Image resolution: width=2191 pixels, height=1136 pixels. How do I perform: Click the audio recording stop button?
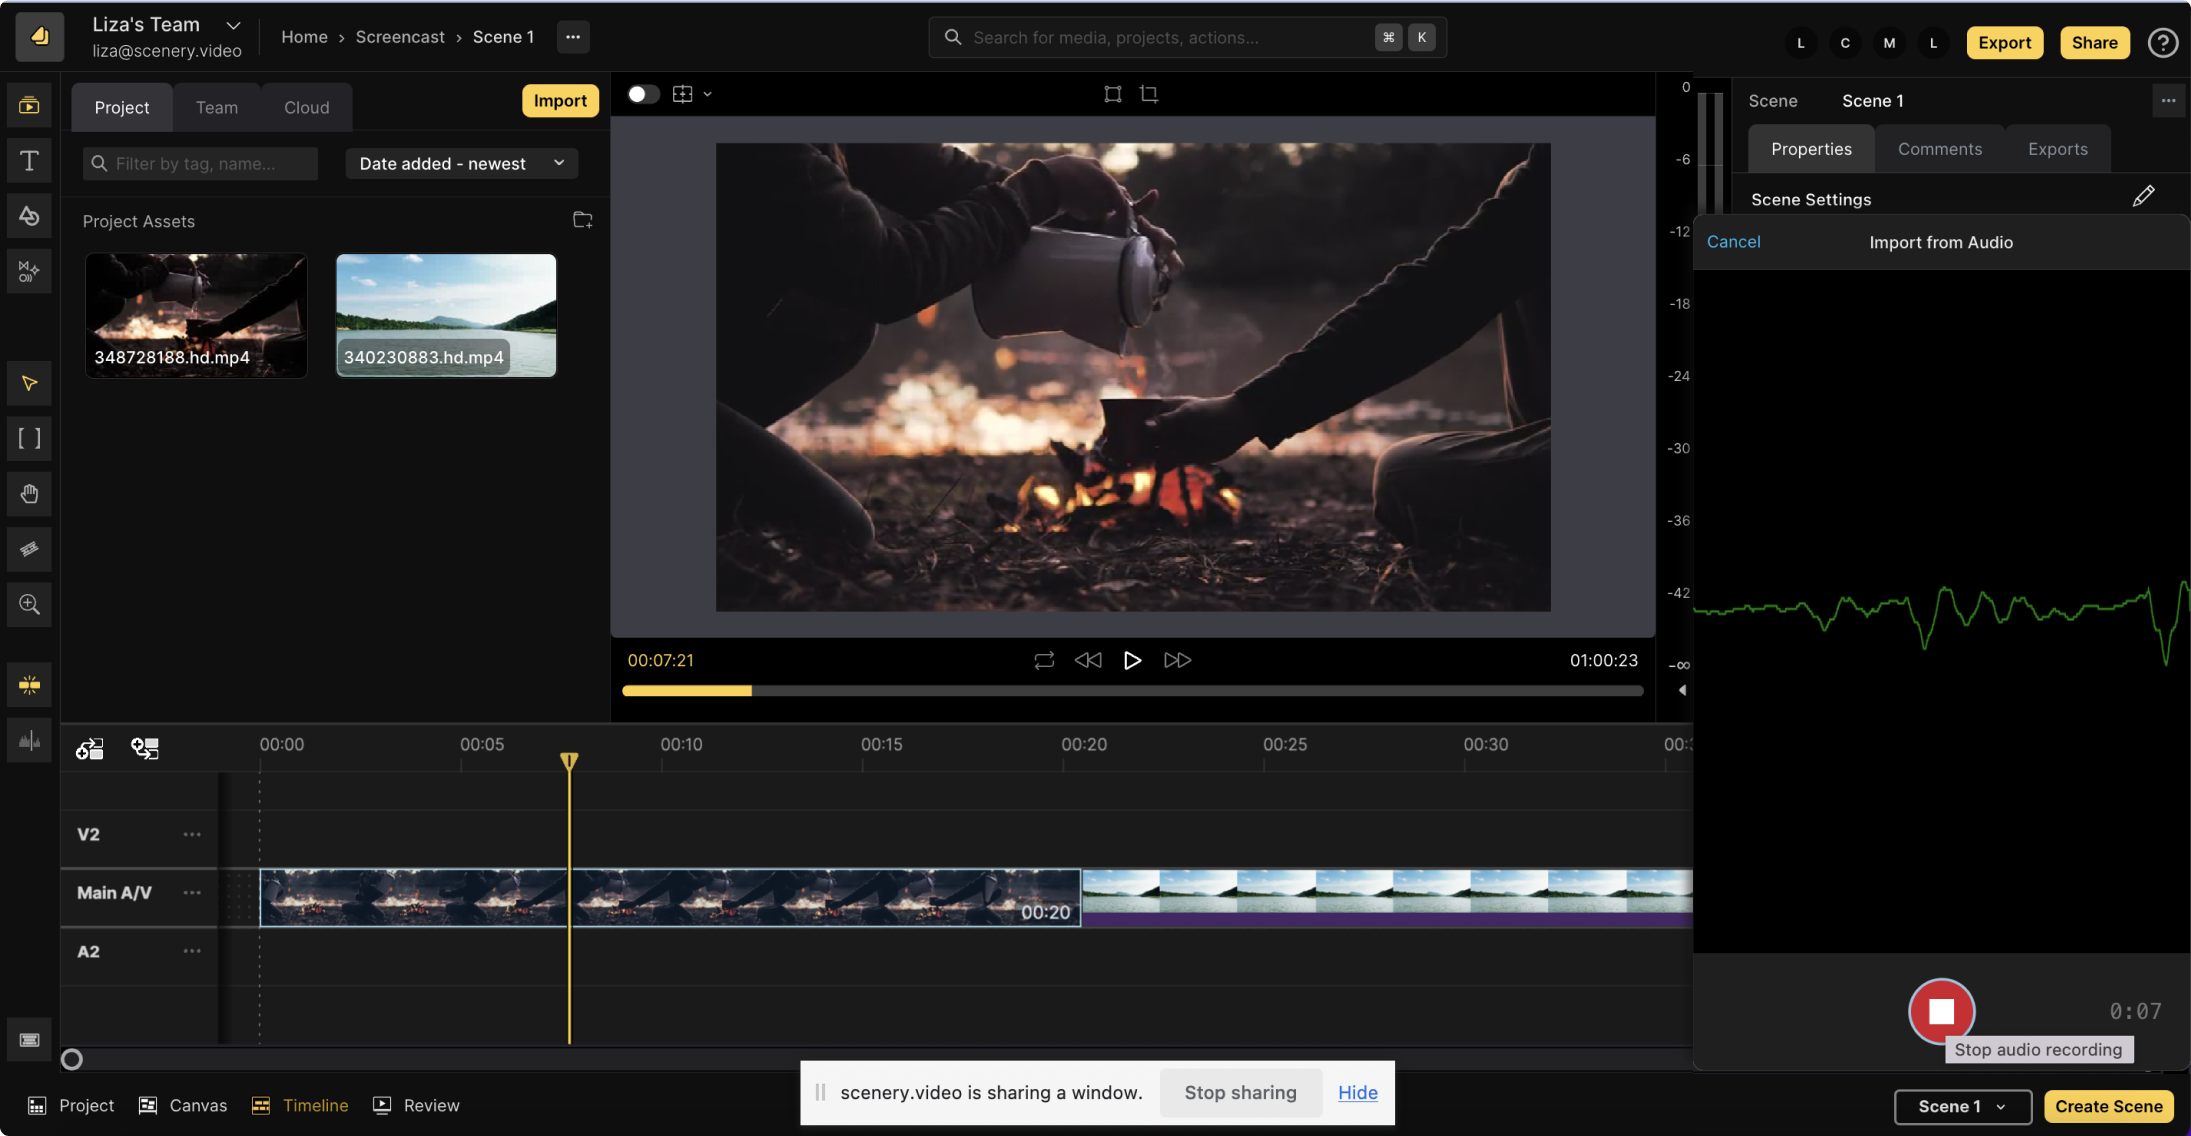pos(1940,1011)
